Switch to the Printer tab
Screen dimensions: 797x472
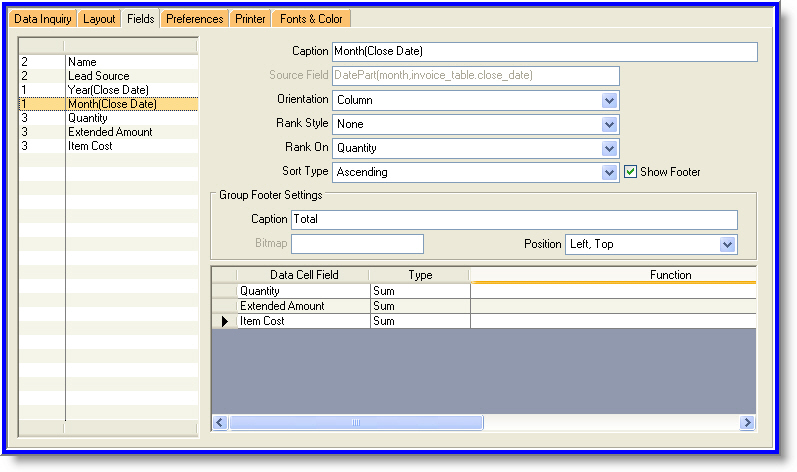click(x=249, y=19)
